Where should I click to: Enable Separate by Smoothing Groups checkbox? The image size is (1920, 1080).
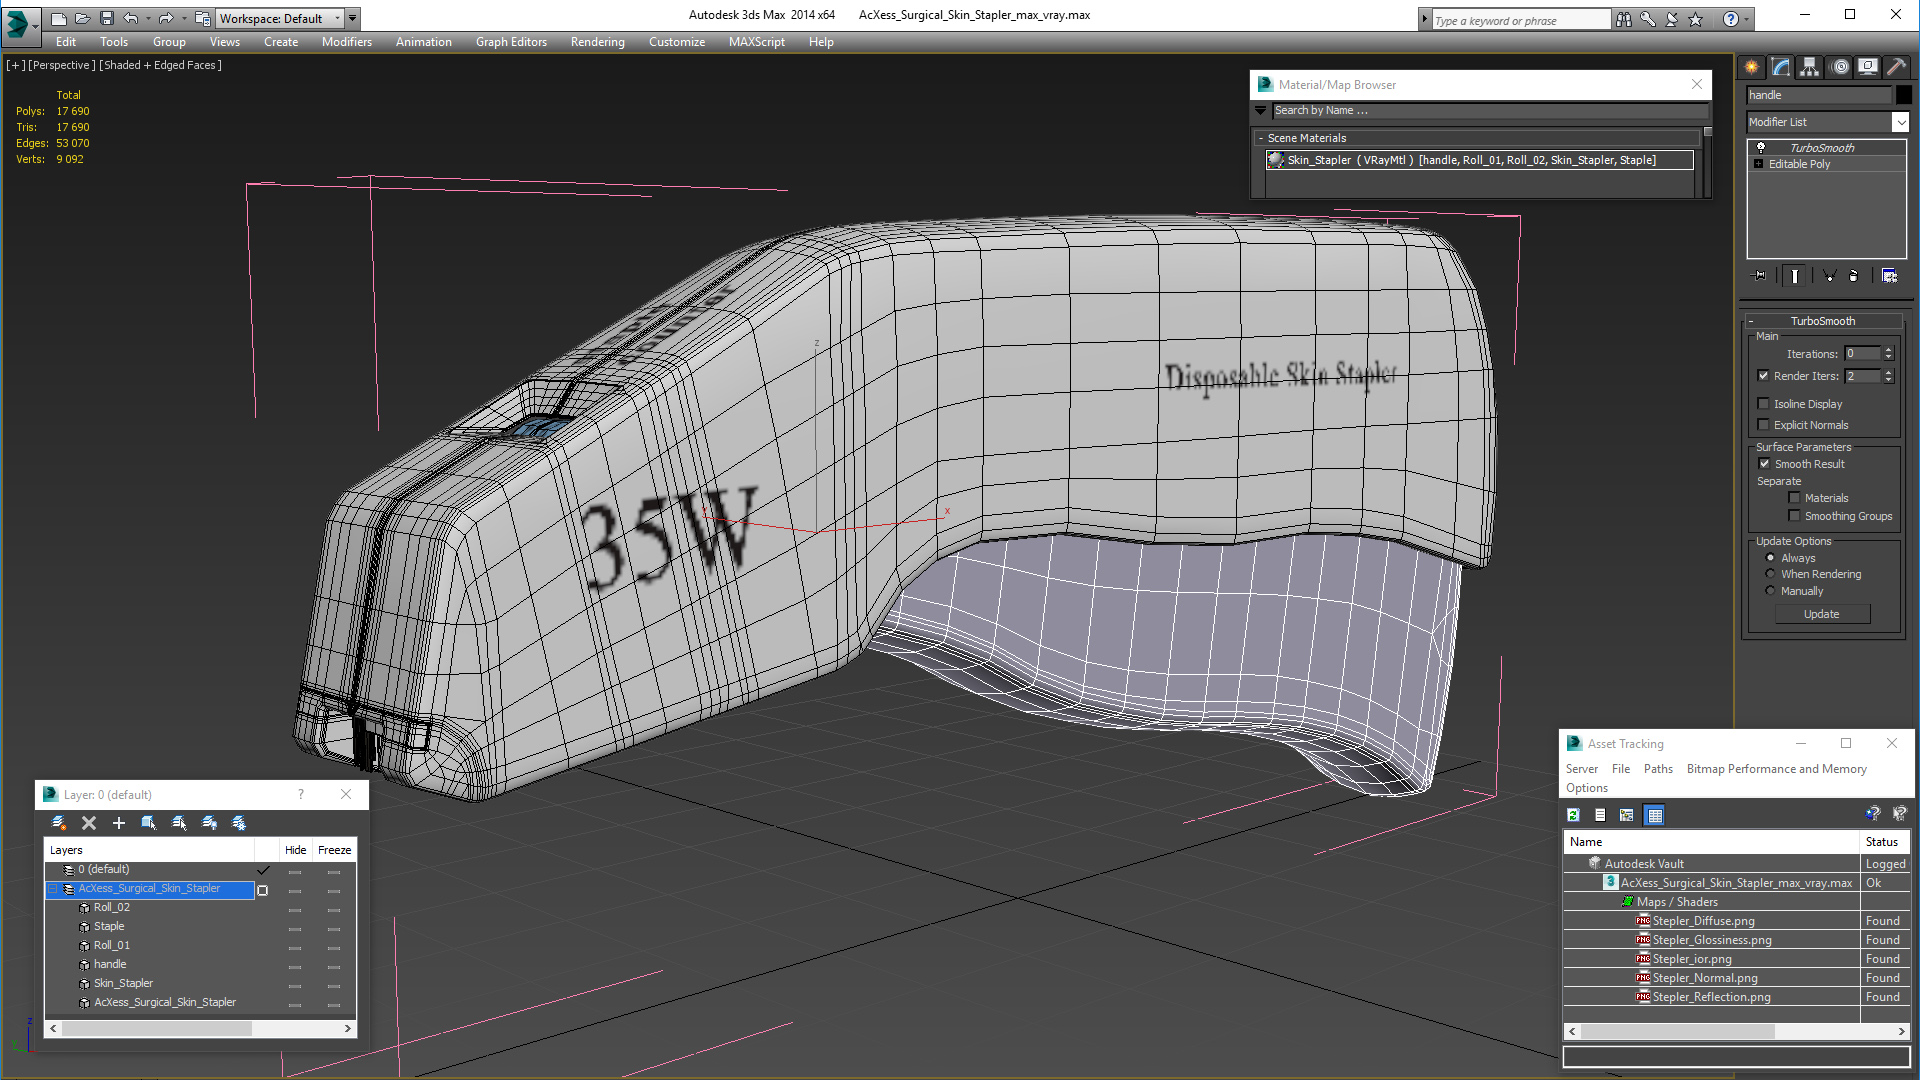(x=1794, y=516)
